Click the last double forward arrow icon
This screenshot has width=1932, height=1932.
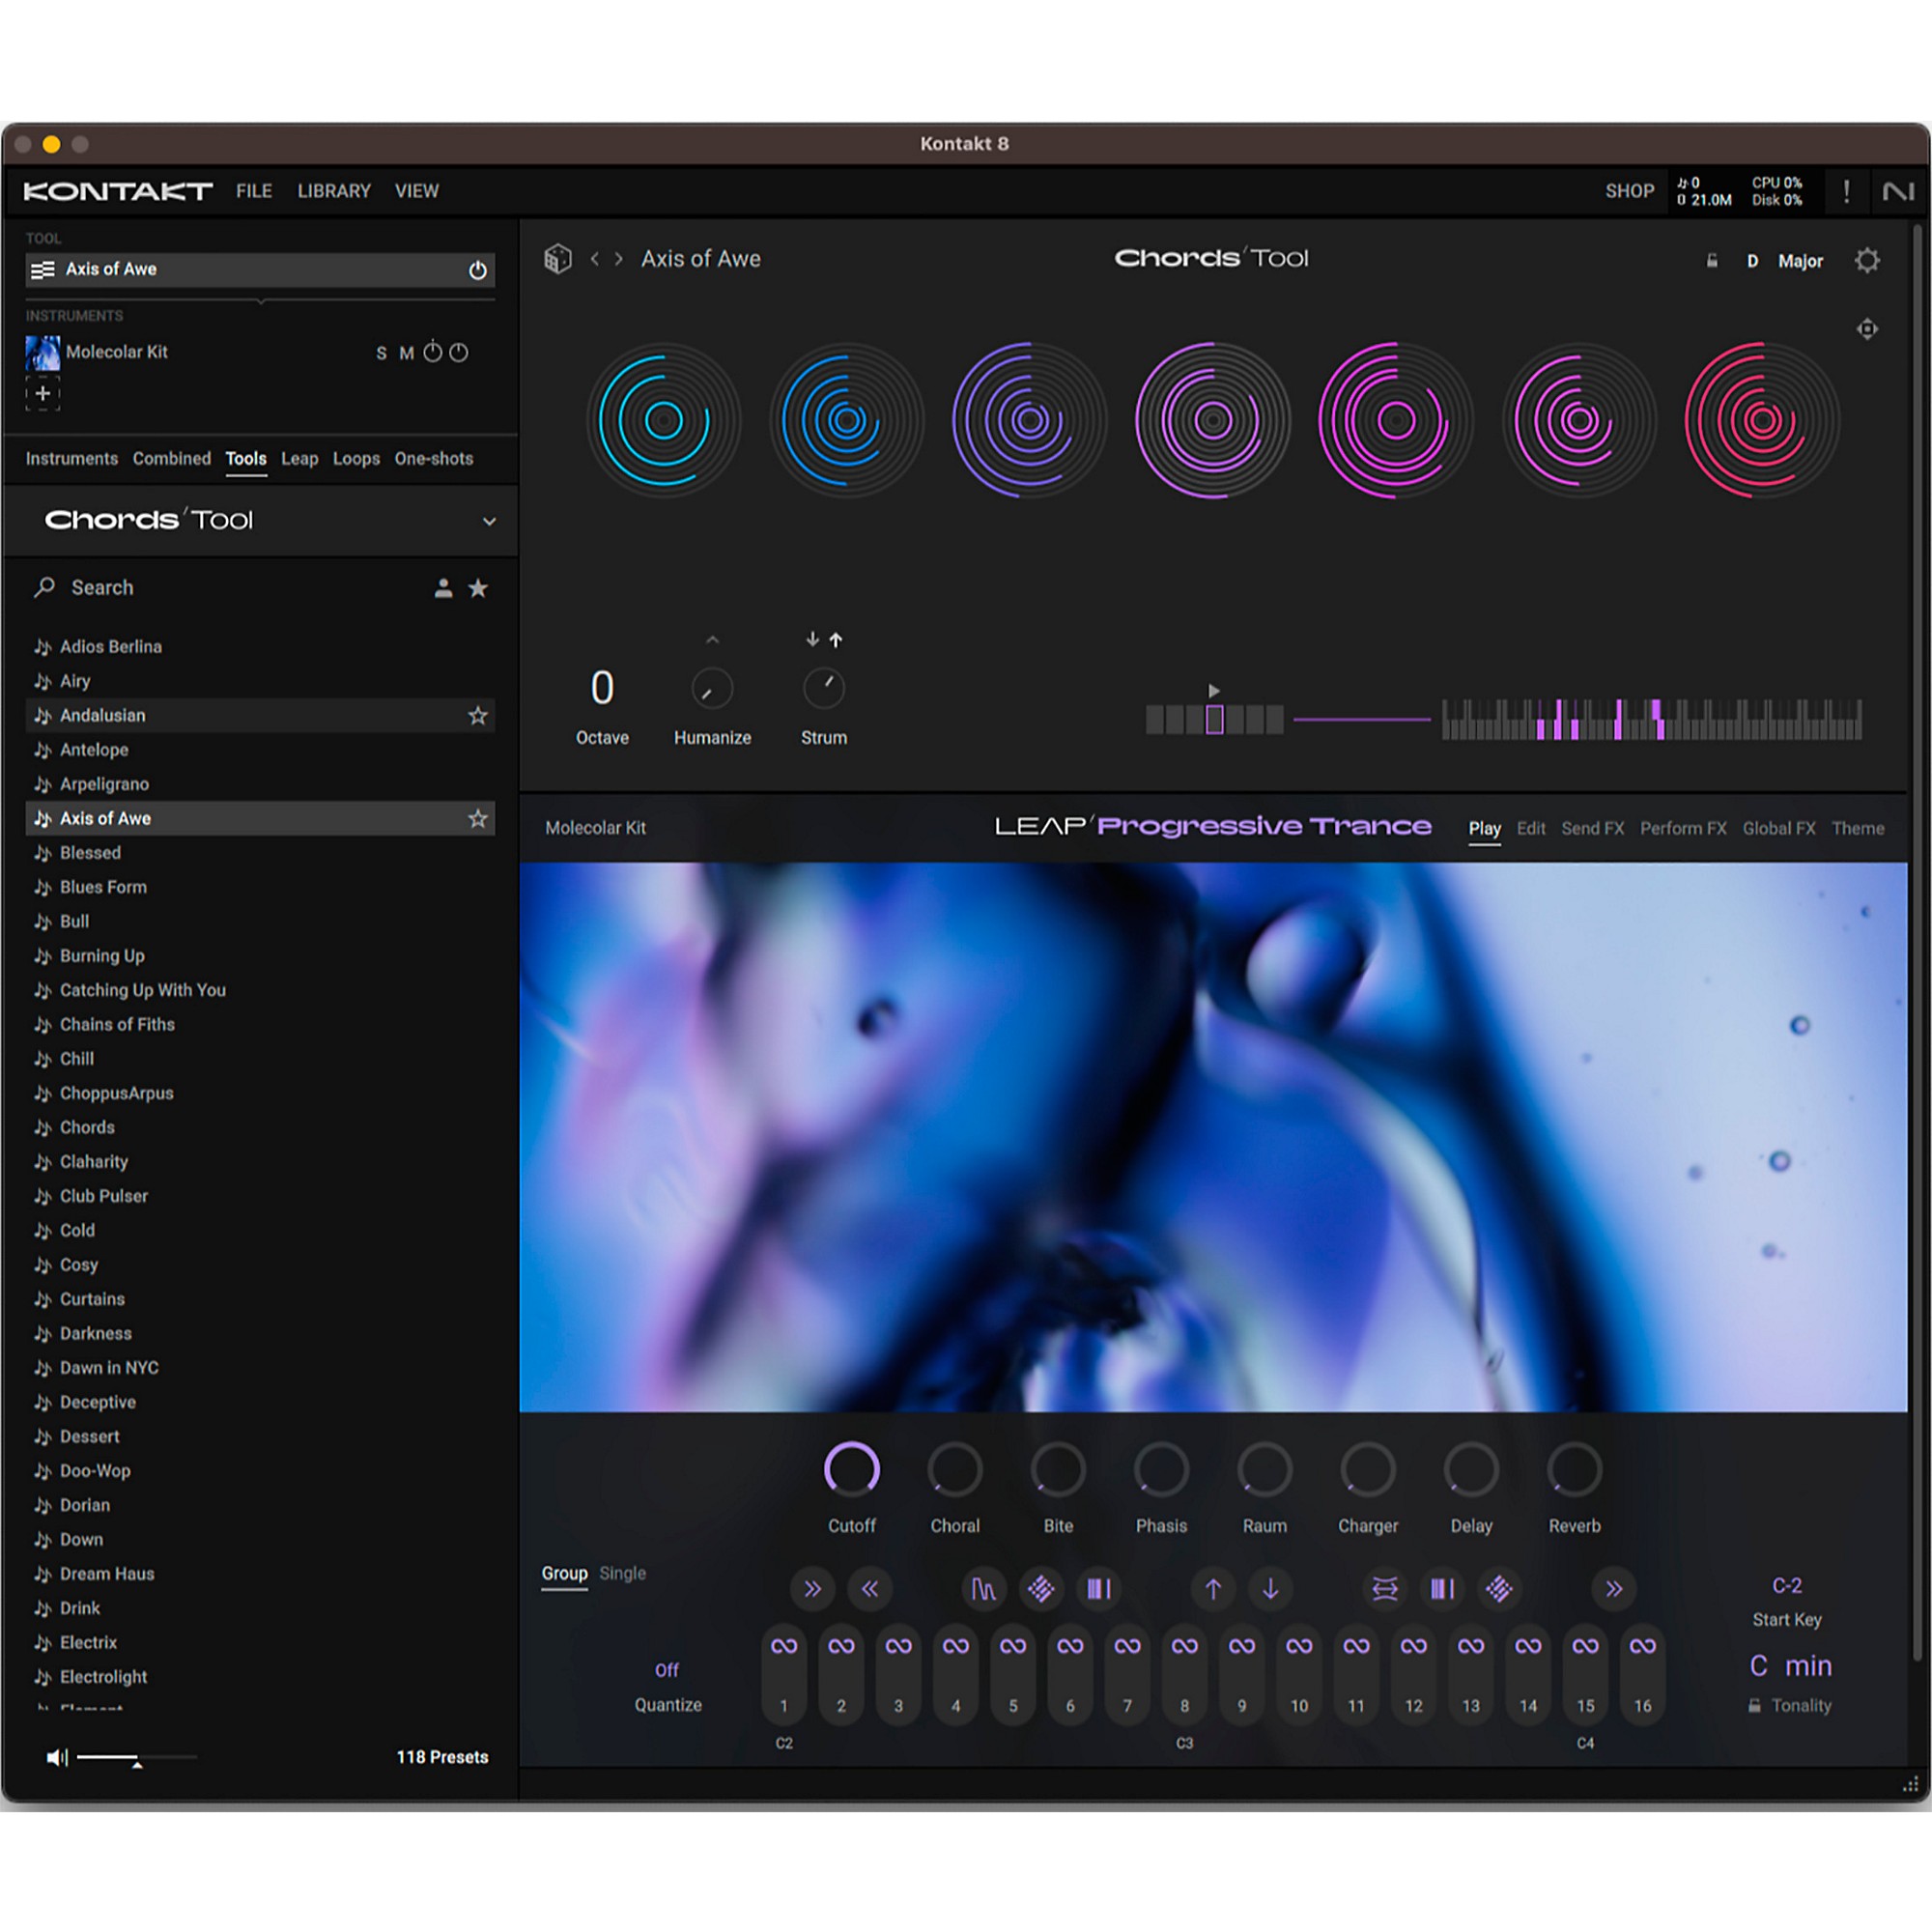(x=1613, y=1588)
